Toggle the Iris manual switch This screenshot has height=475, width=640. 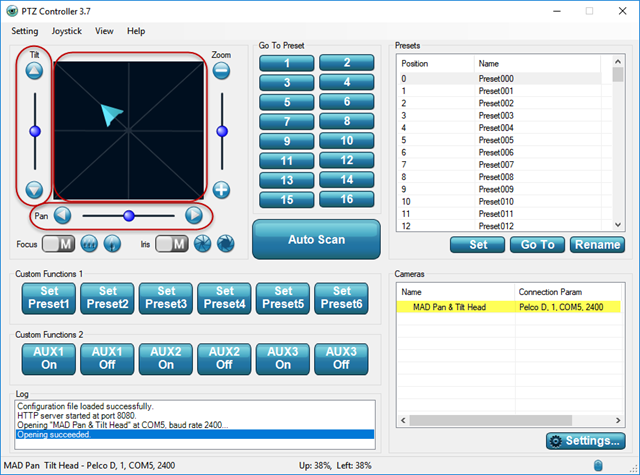(x=171, y=244)
